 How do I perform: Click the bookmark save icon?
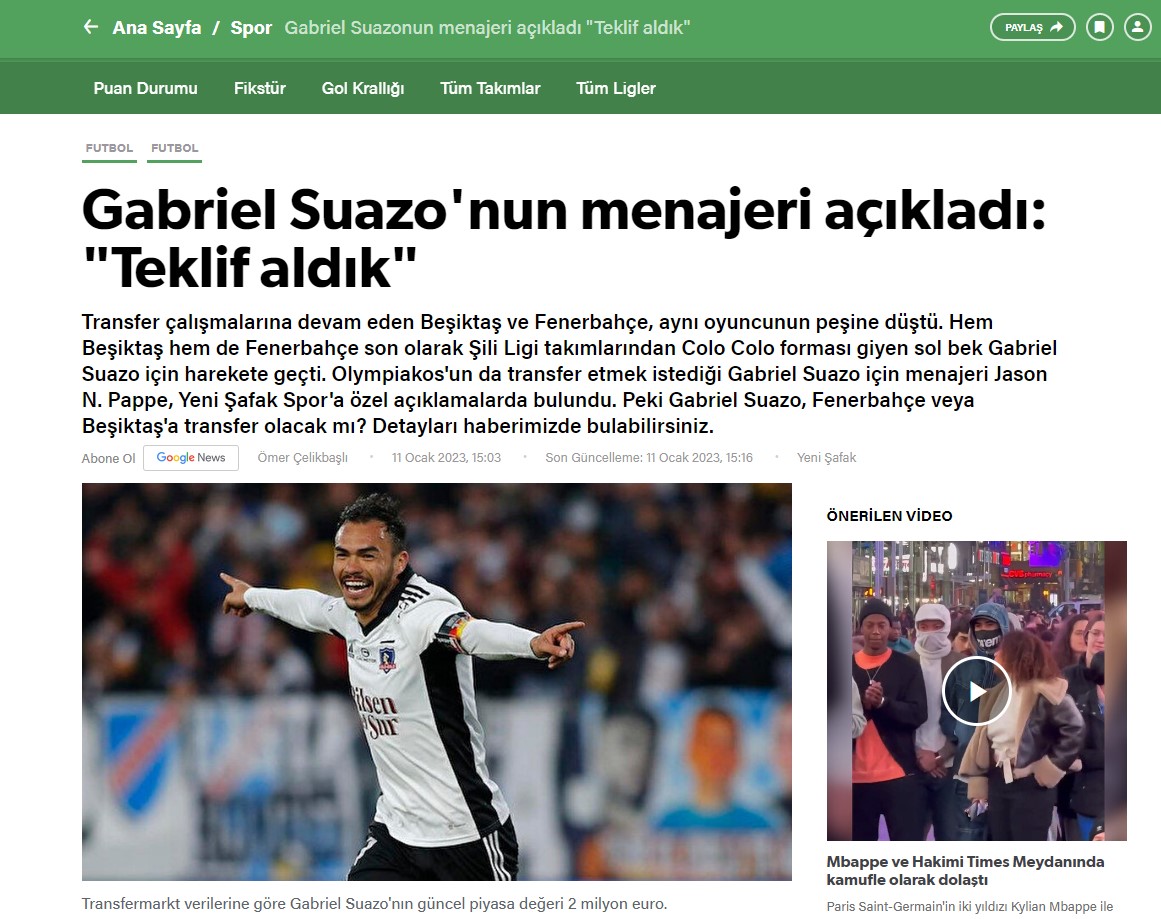(x=1100, y=27)
